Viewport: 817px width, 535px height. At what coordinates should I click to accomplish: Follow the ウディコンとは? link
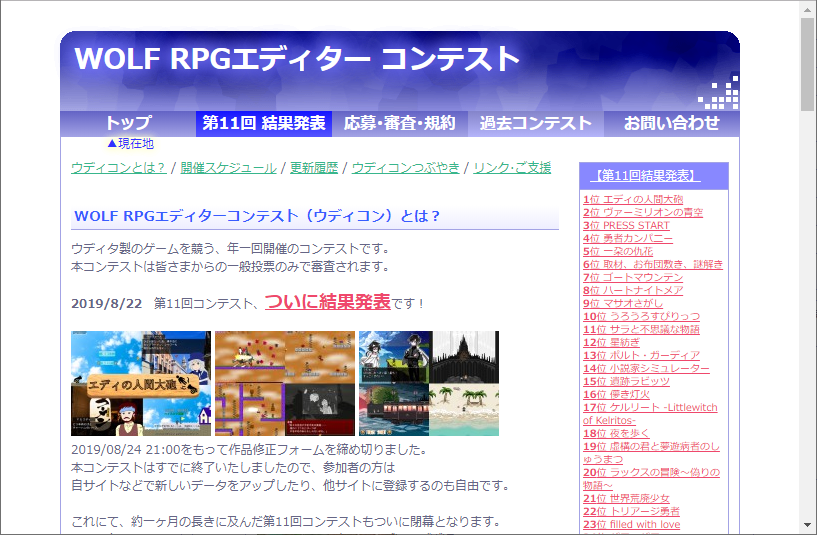pos(119,168)
